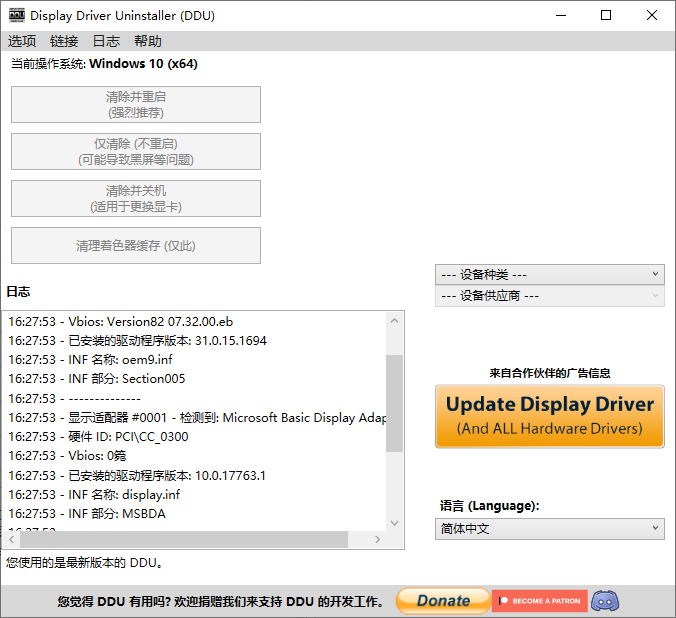
Task: Open the 设备供应商 vendor dropdown
Action: point(549,296)
